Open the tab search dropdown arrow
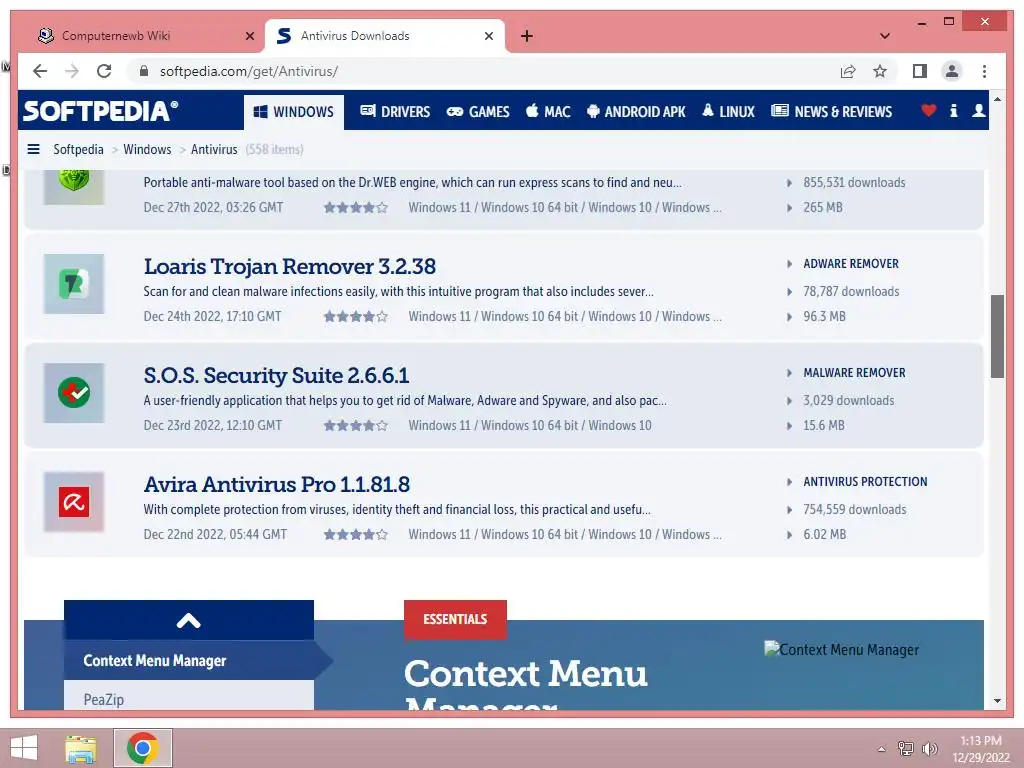 click(x=885, y=36)
